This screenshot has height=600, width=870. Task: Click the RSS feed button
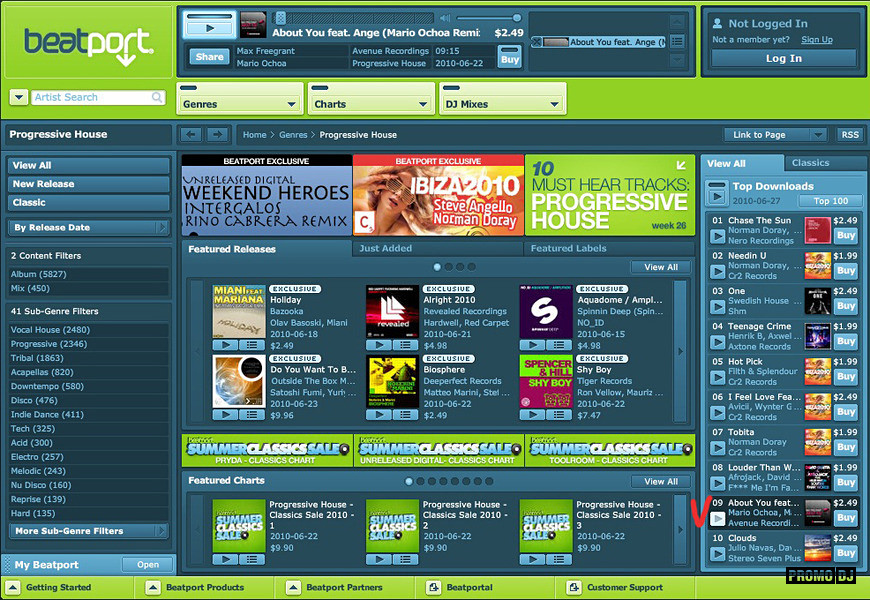coord(849,134)
